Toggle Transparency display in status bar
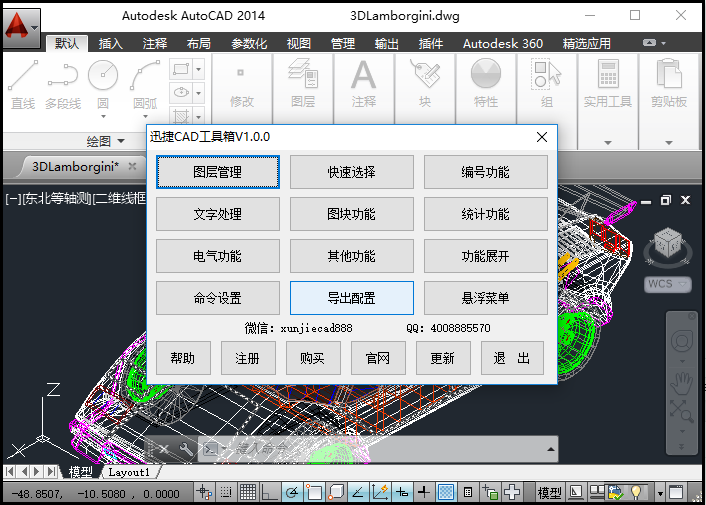 [x=446, y=492]
